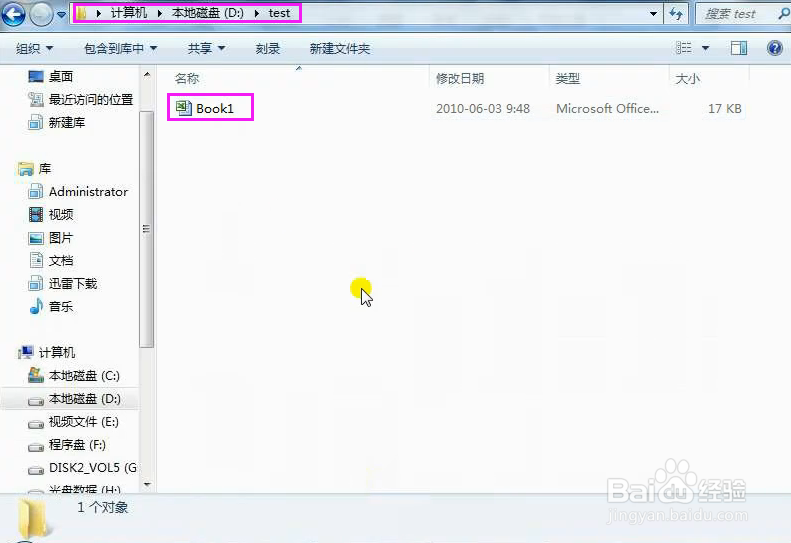Click test in the address breadcrumb
The width and height of the screenshot is (791, 543).
279,13
